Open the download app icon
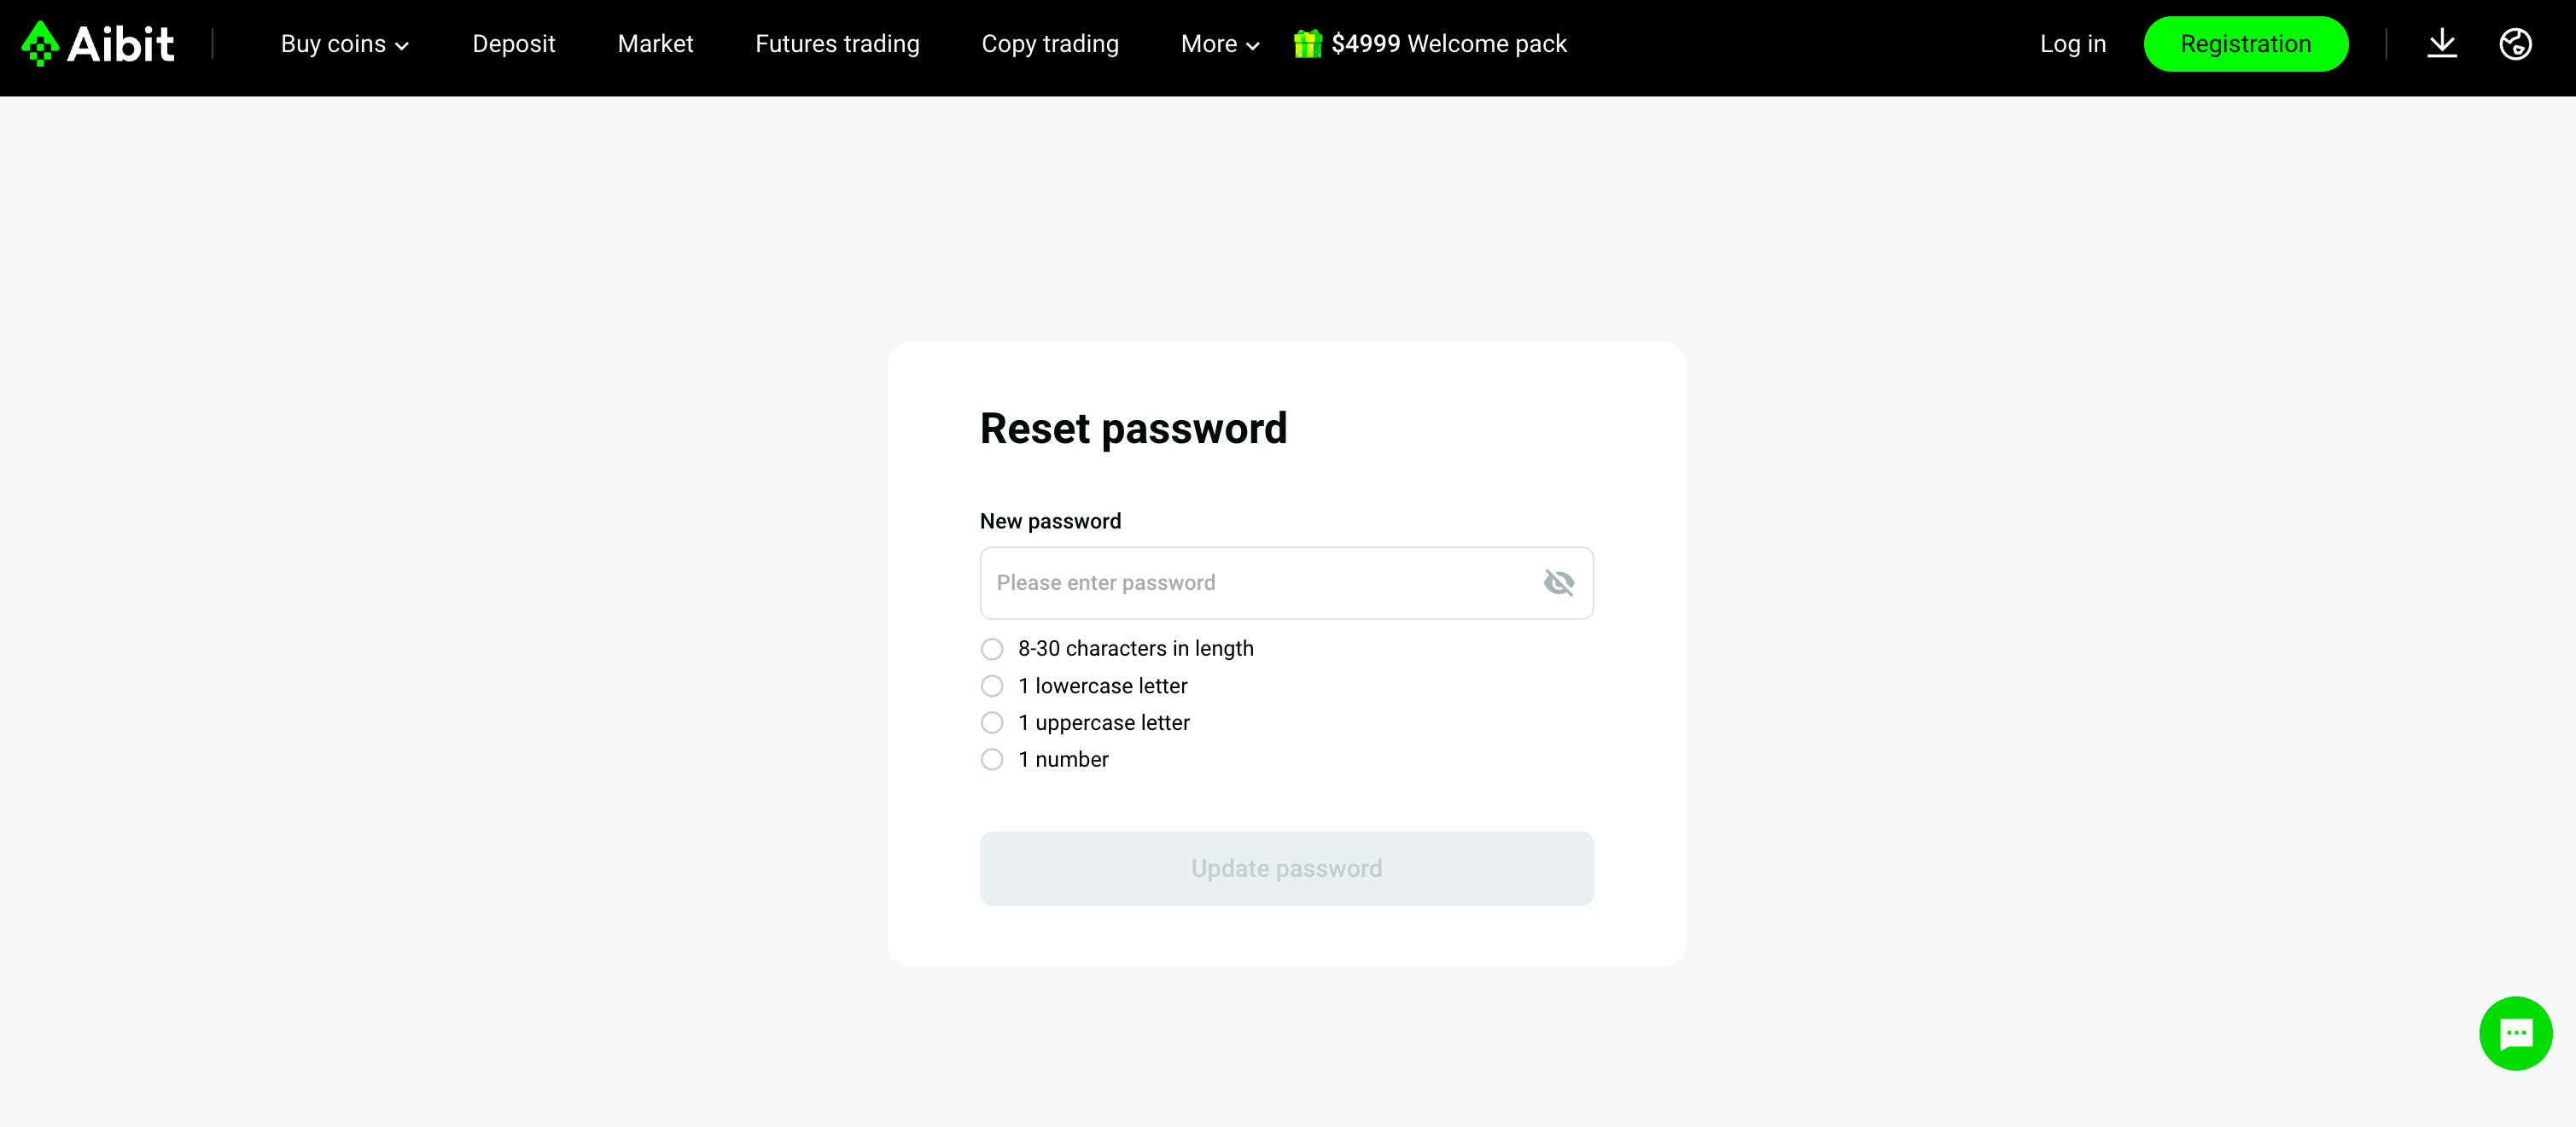 click(x=2442, y=44)
